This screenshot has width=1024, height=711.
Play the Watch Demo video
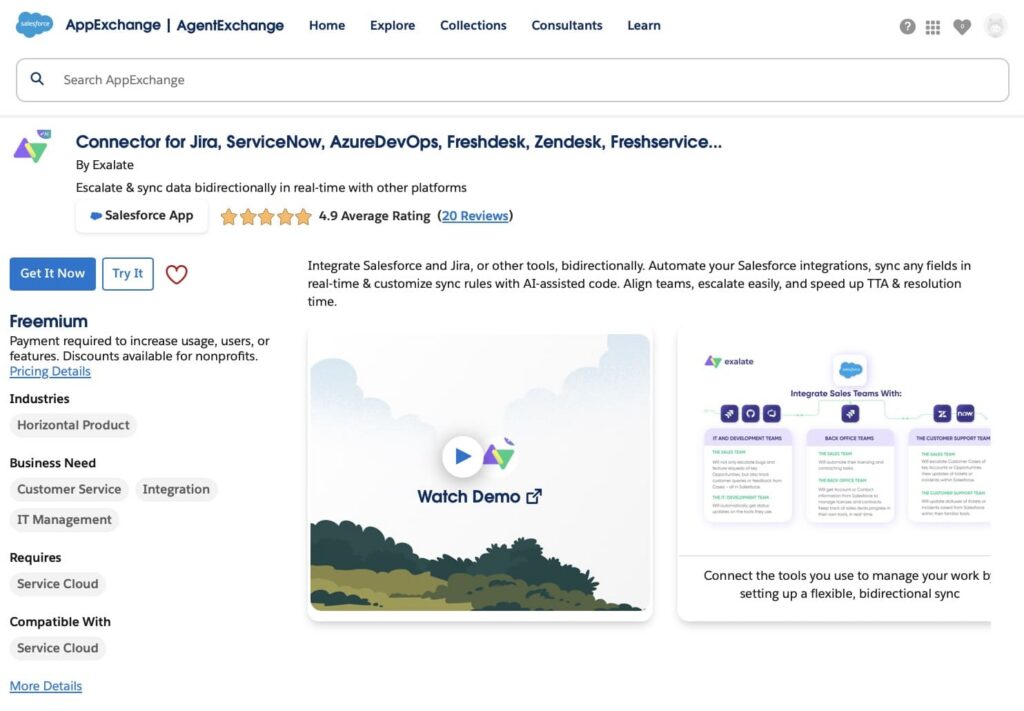coord(462,456)
